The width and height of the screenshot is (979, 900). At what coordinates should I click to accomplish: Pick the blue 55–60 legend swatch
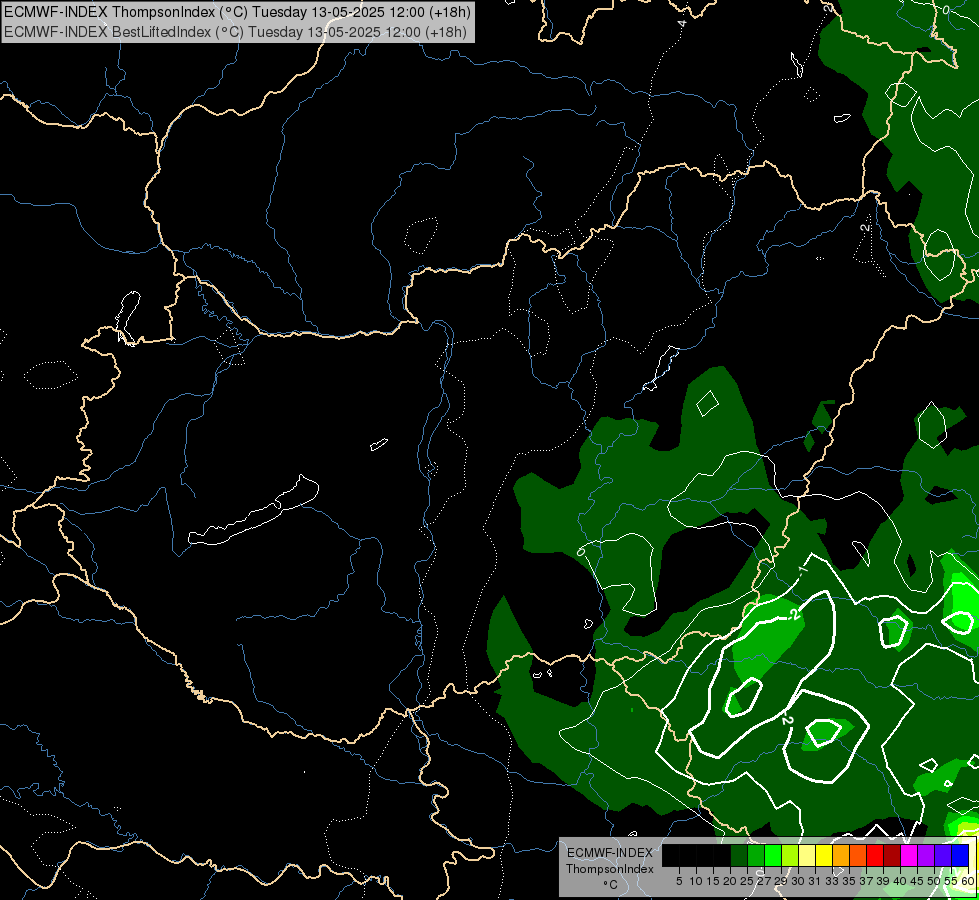pos(960,855)
